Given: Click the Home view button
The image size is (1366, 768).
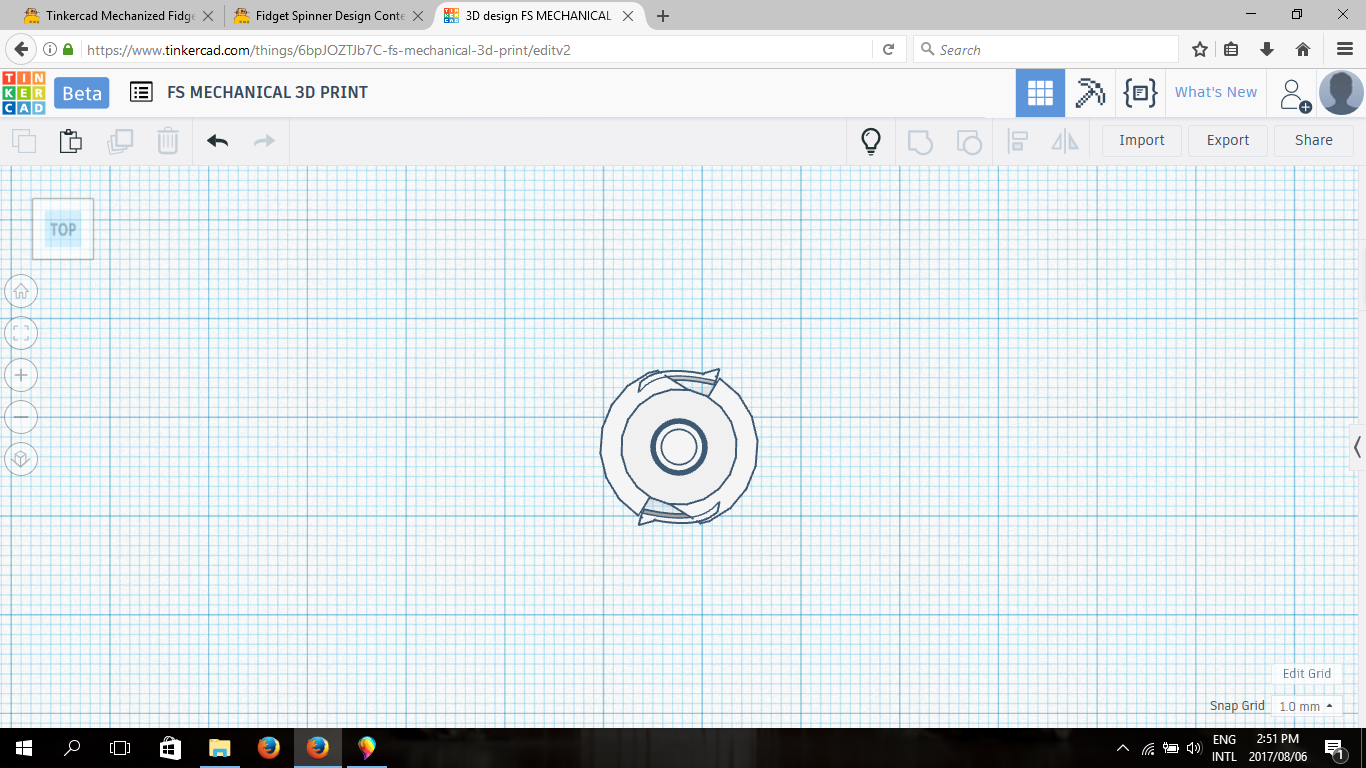Looking at the screenshot, I should (21, 291).
